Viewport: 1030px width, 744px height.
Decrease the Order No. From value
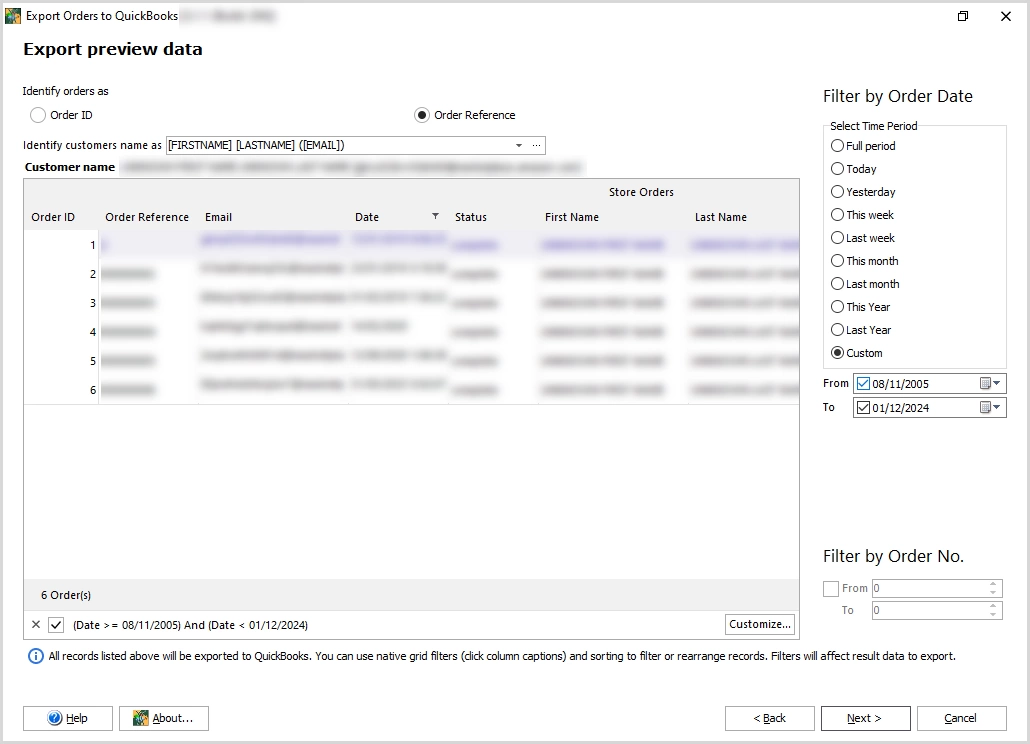click(x=993, y=593)
